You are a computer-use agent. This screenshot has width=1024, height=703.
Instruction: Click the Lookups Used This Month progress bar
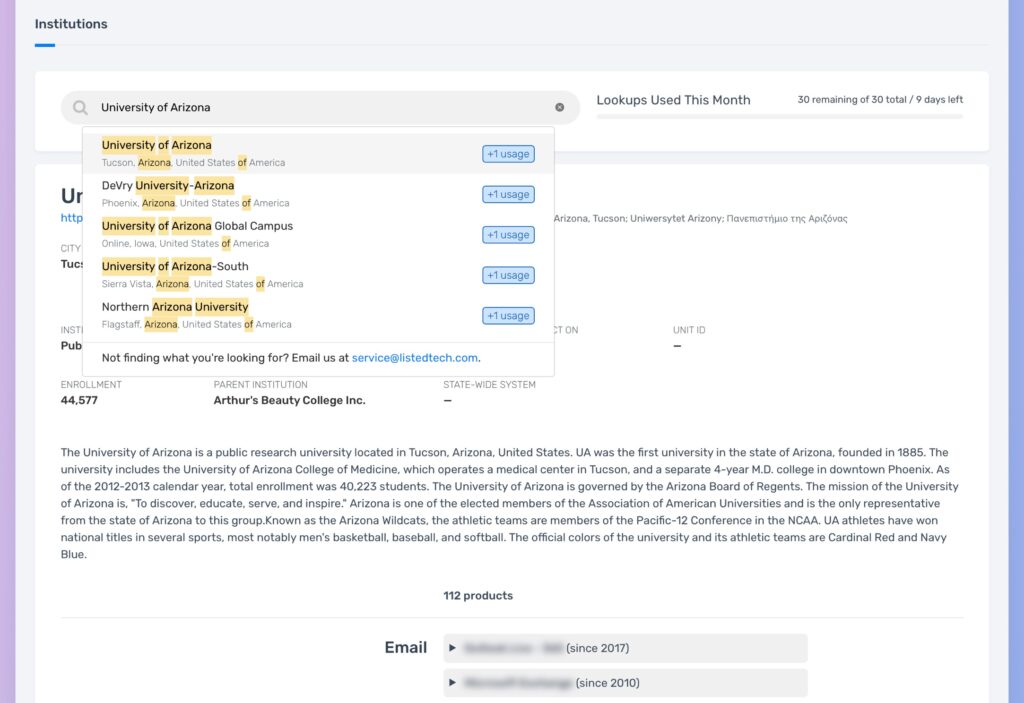click(779, 117)
